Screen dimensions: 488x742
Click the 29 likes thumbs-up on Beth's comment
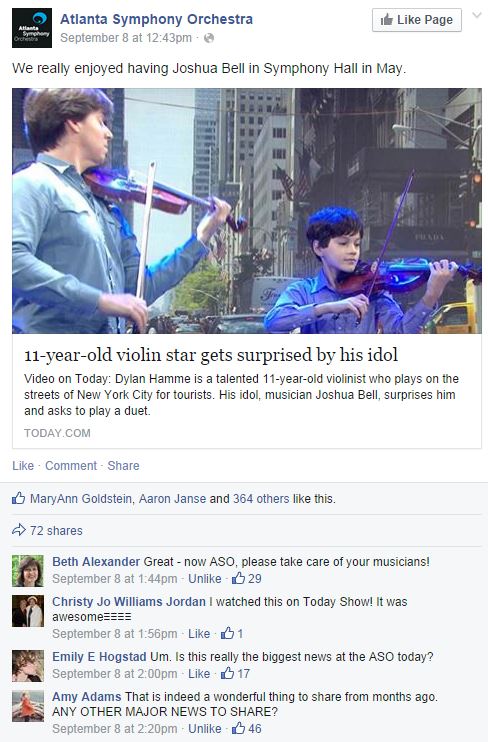[x=238, y=578]
